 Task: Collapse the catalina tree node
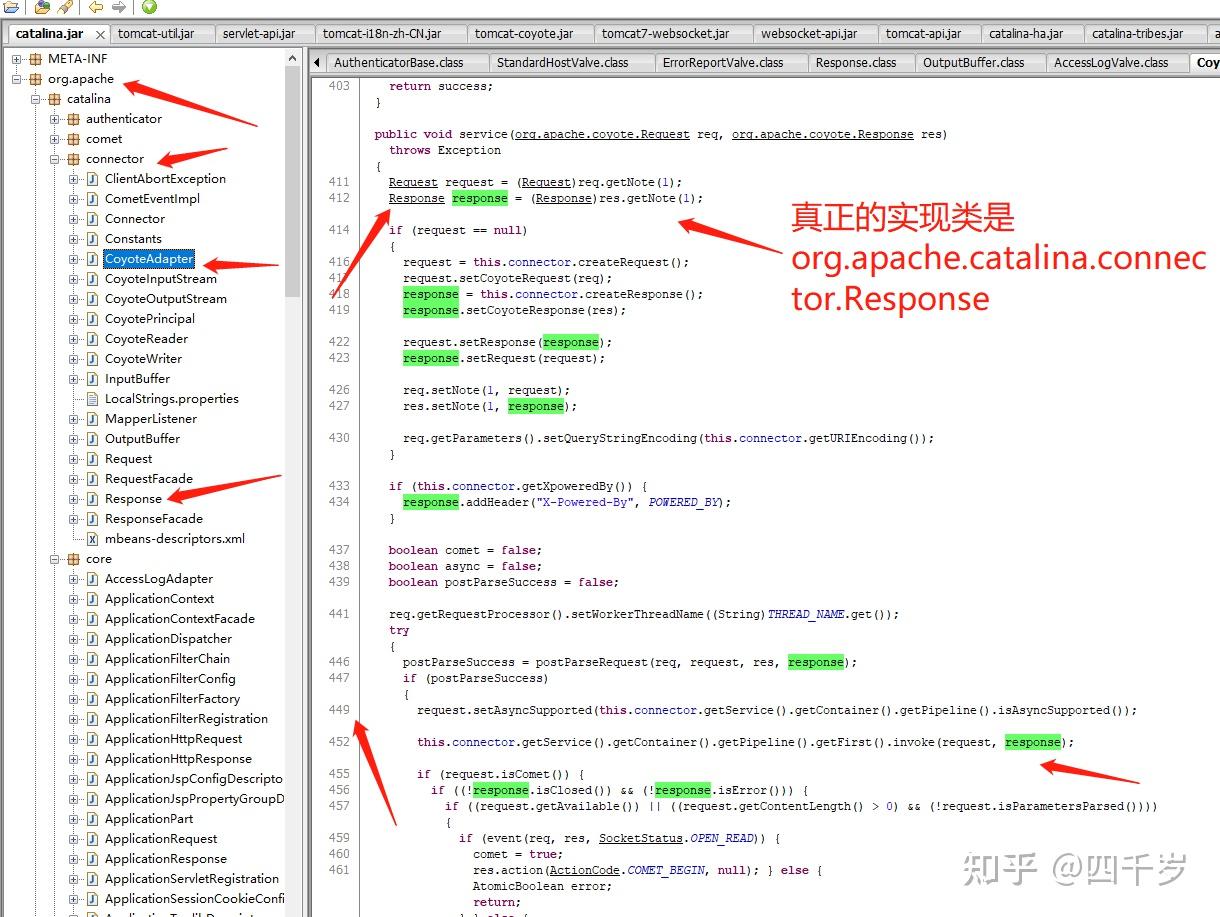[x=36, y=99]
